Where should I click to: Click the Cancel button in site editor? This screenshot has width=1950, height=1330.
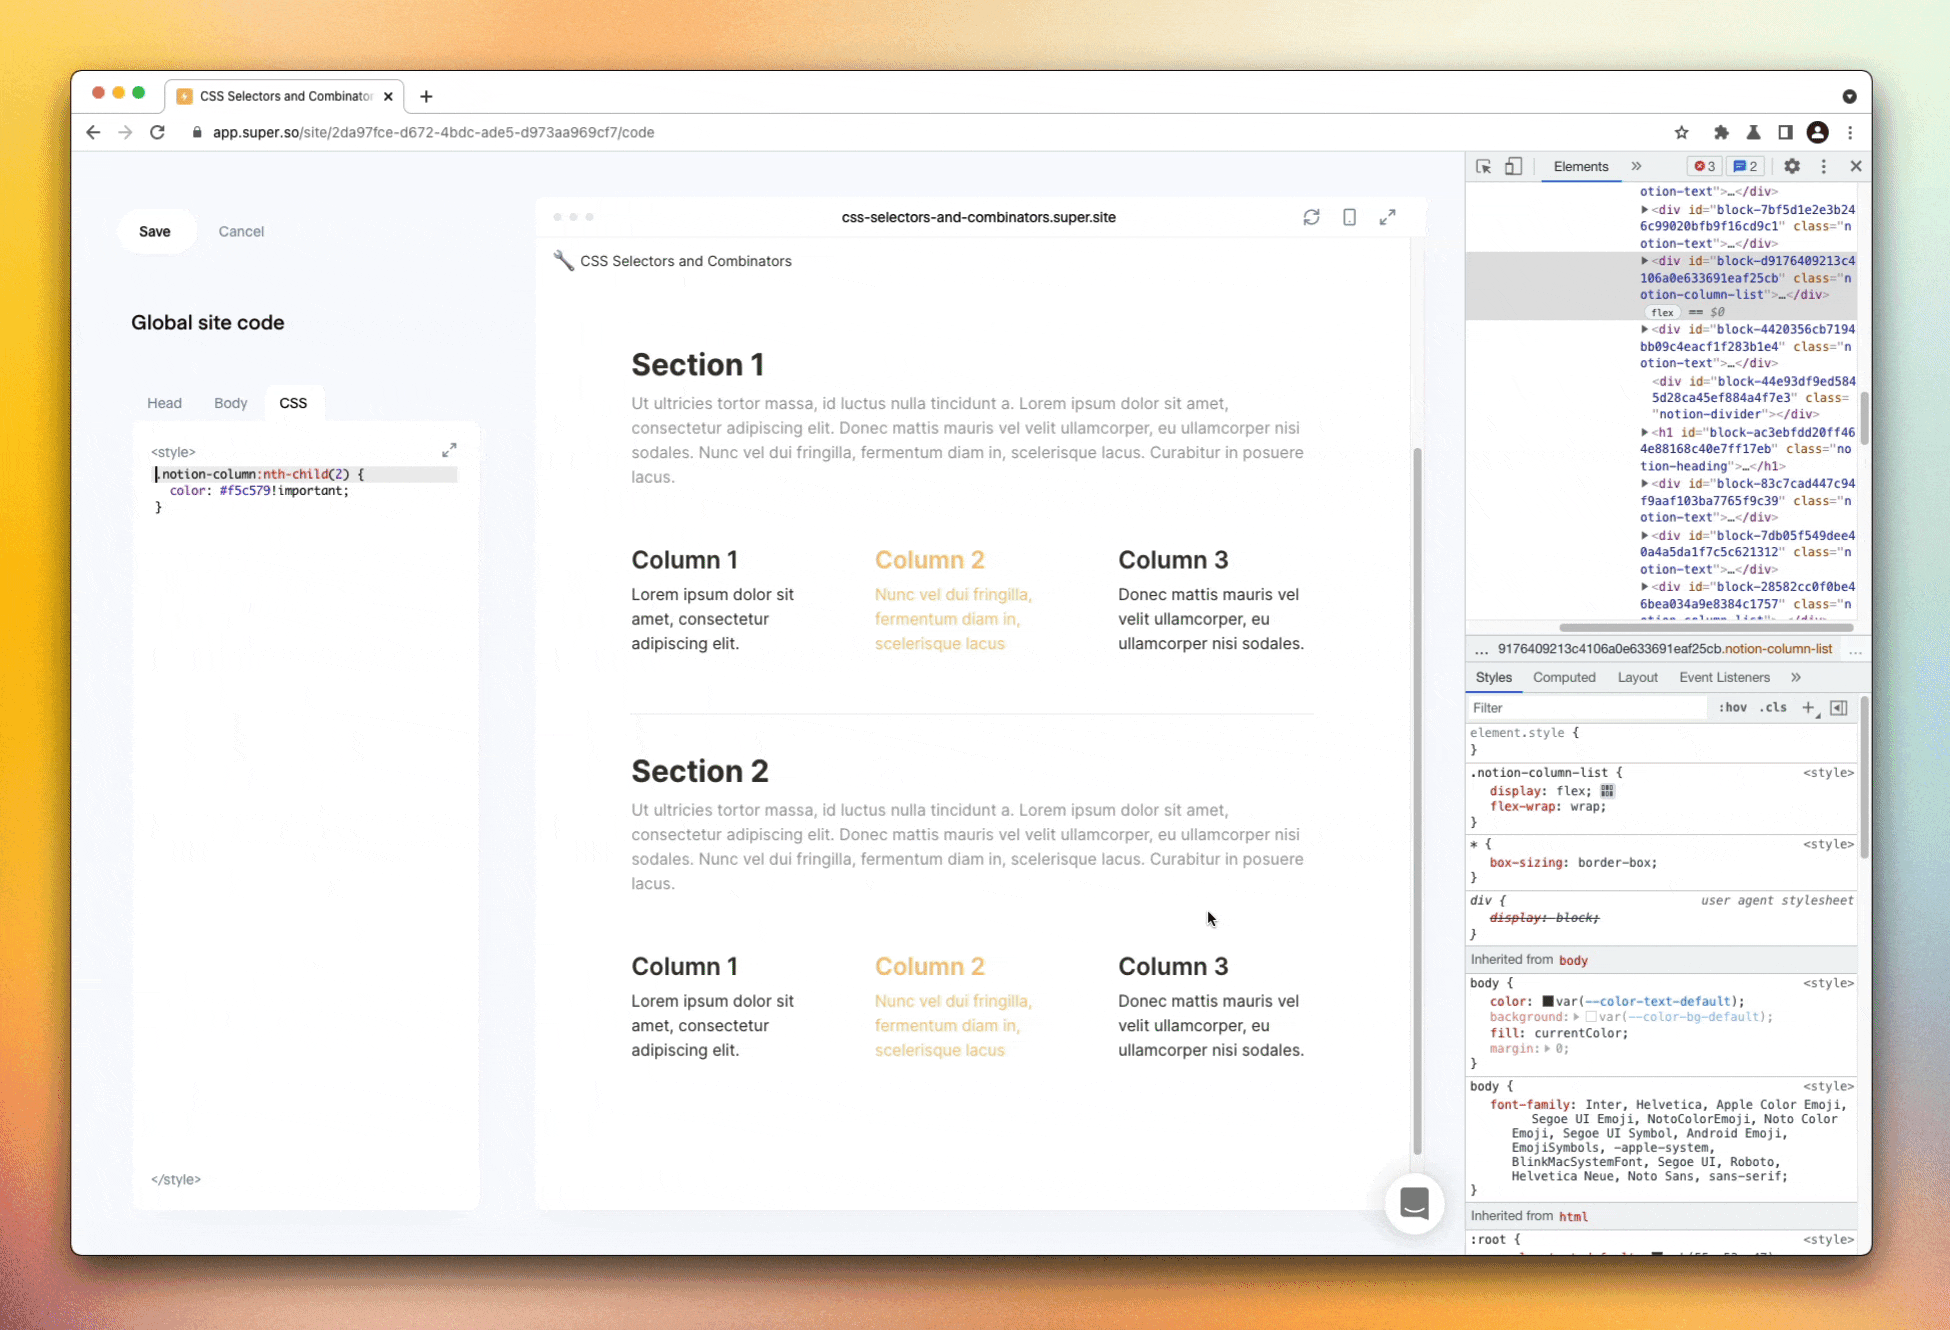pos(242,231)
